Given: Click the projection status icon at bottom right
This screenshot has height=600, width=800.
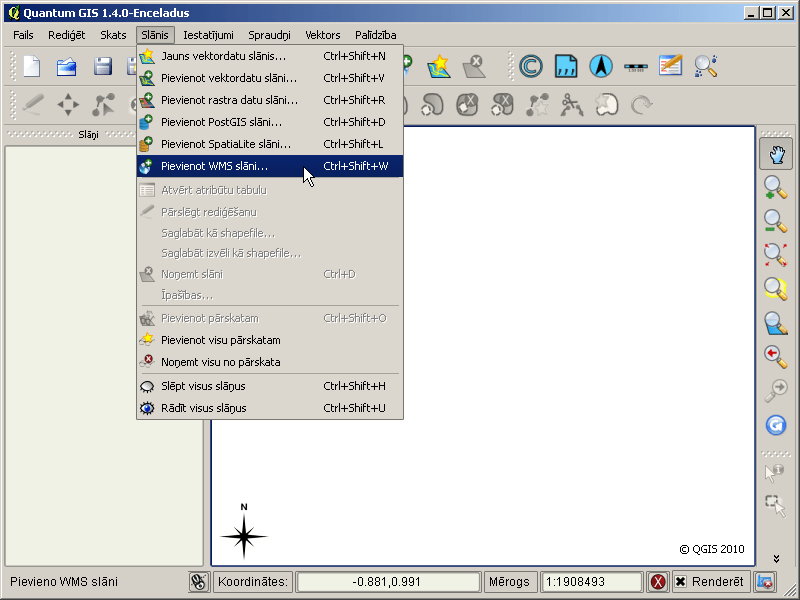Looking at the screenshot, I should pyautogui.click(x=765, y=582).
